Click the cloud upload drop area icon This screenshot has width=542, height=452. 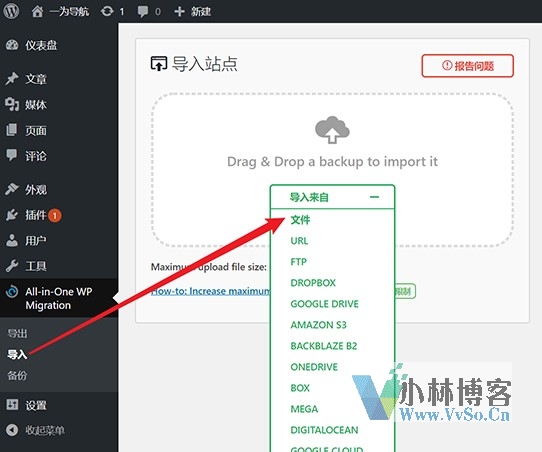coord(332,130)
